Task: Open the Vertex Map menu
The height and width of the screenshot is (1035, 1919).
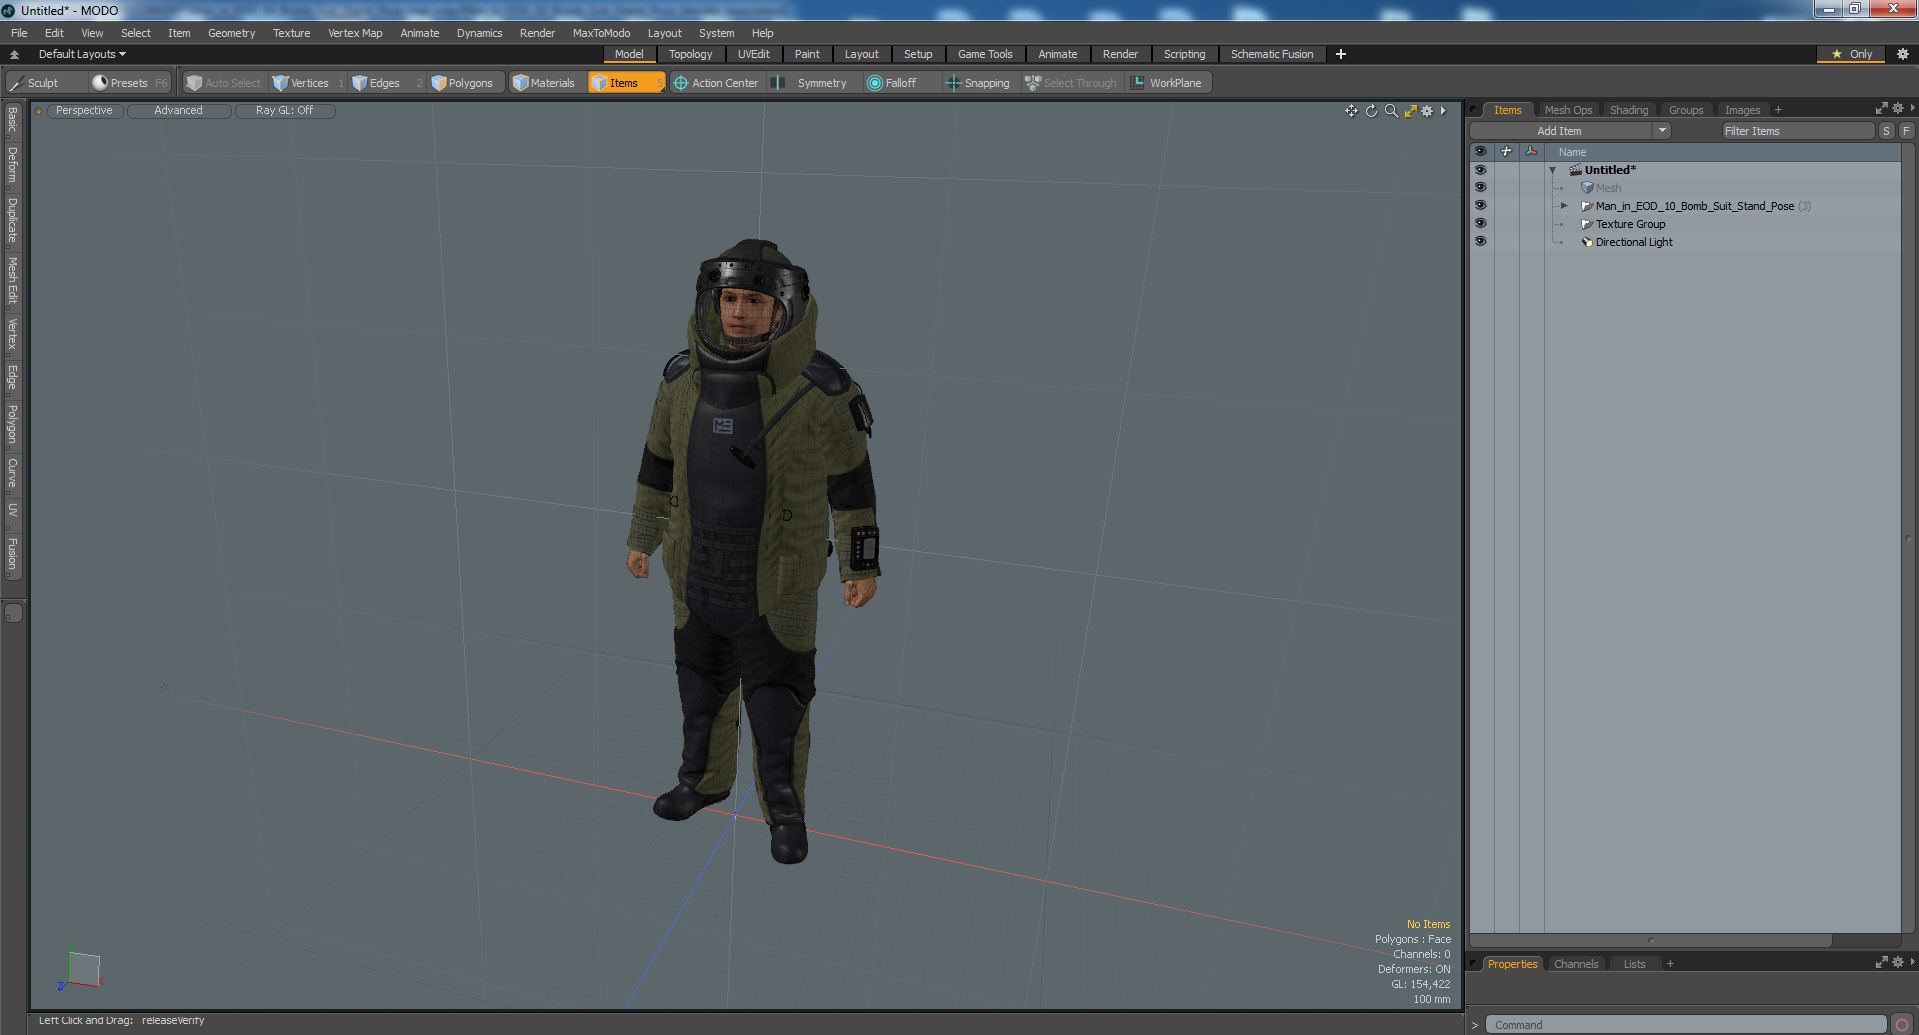Action: pos(355,33)
